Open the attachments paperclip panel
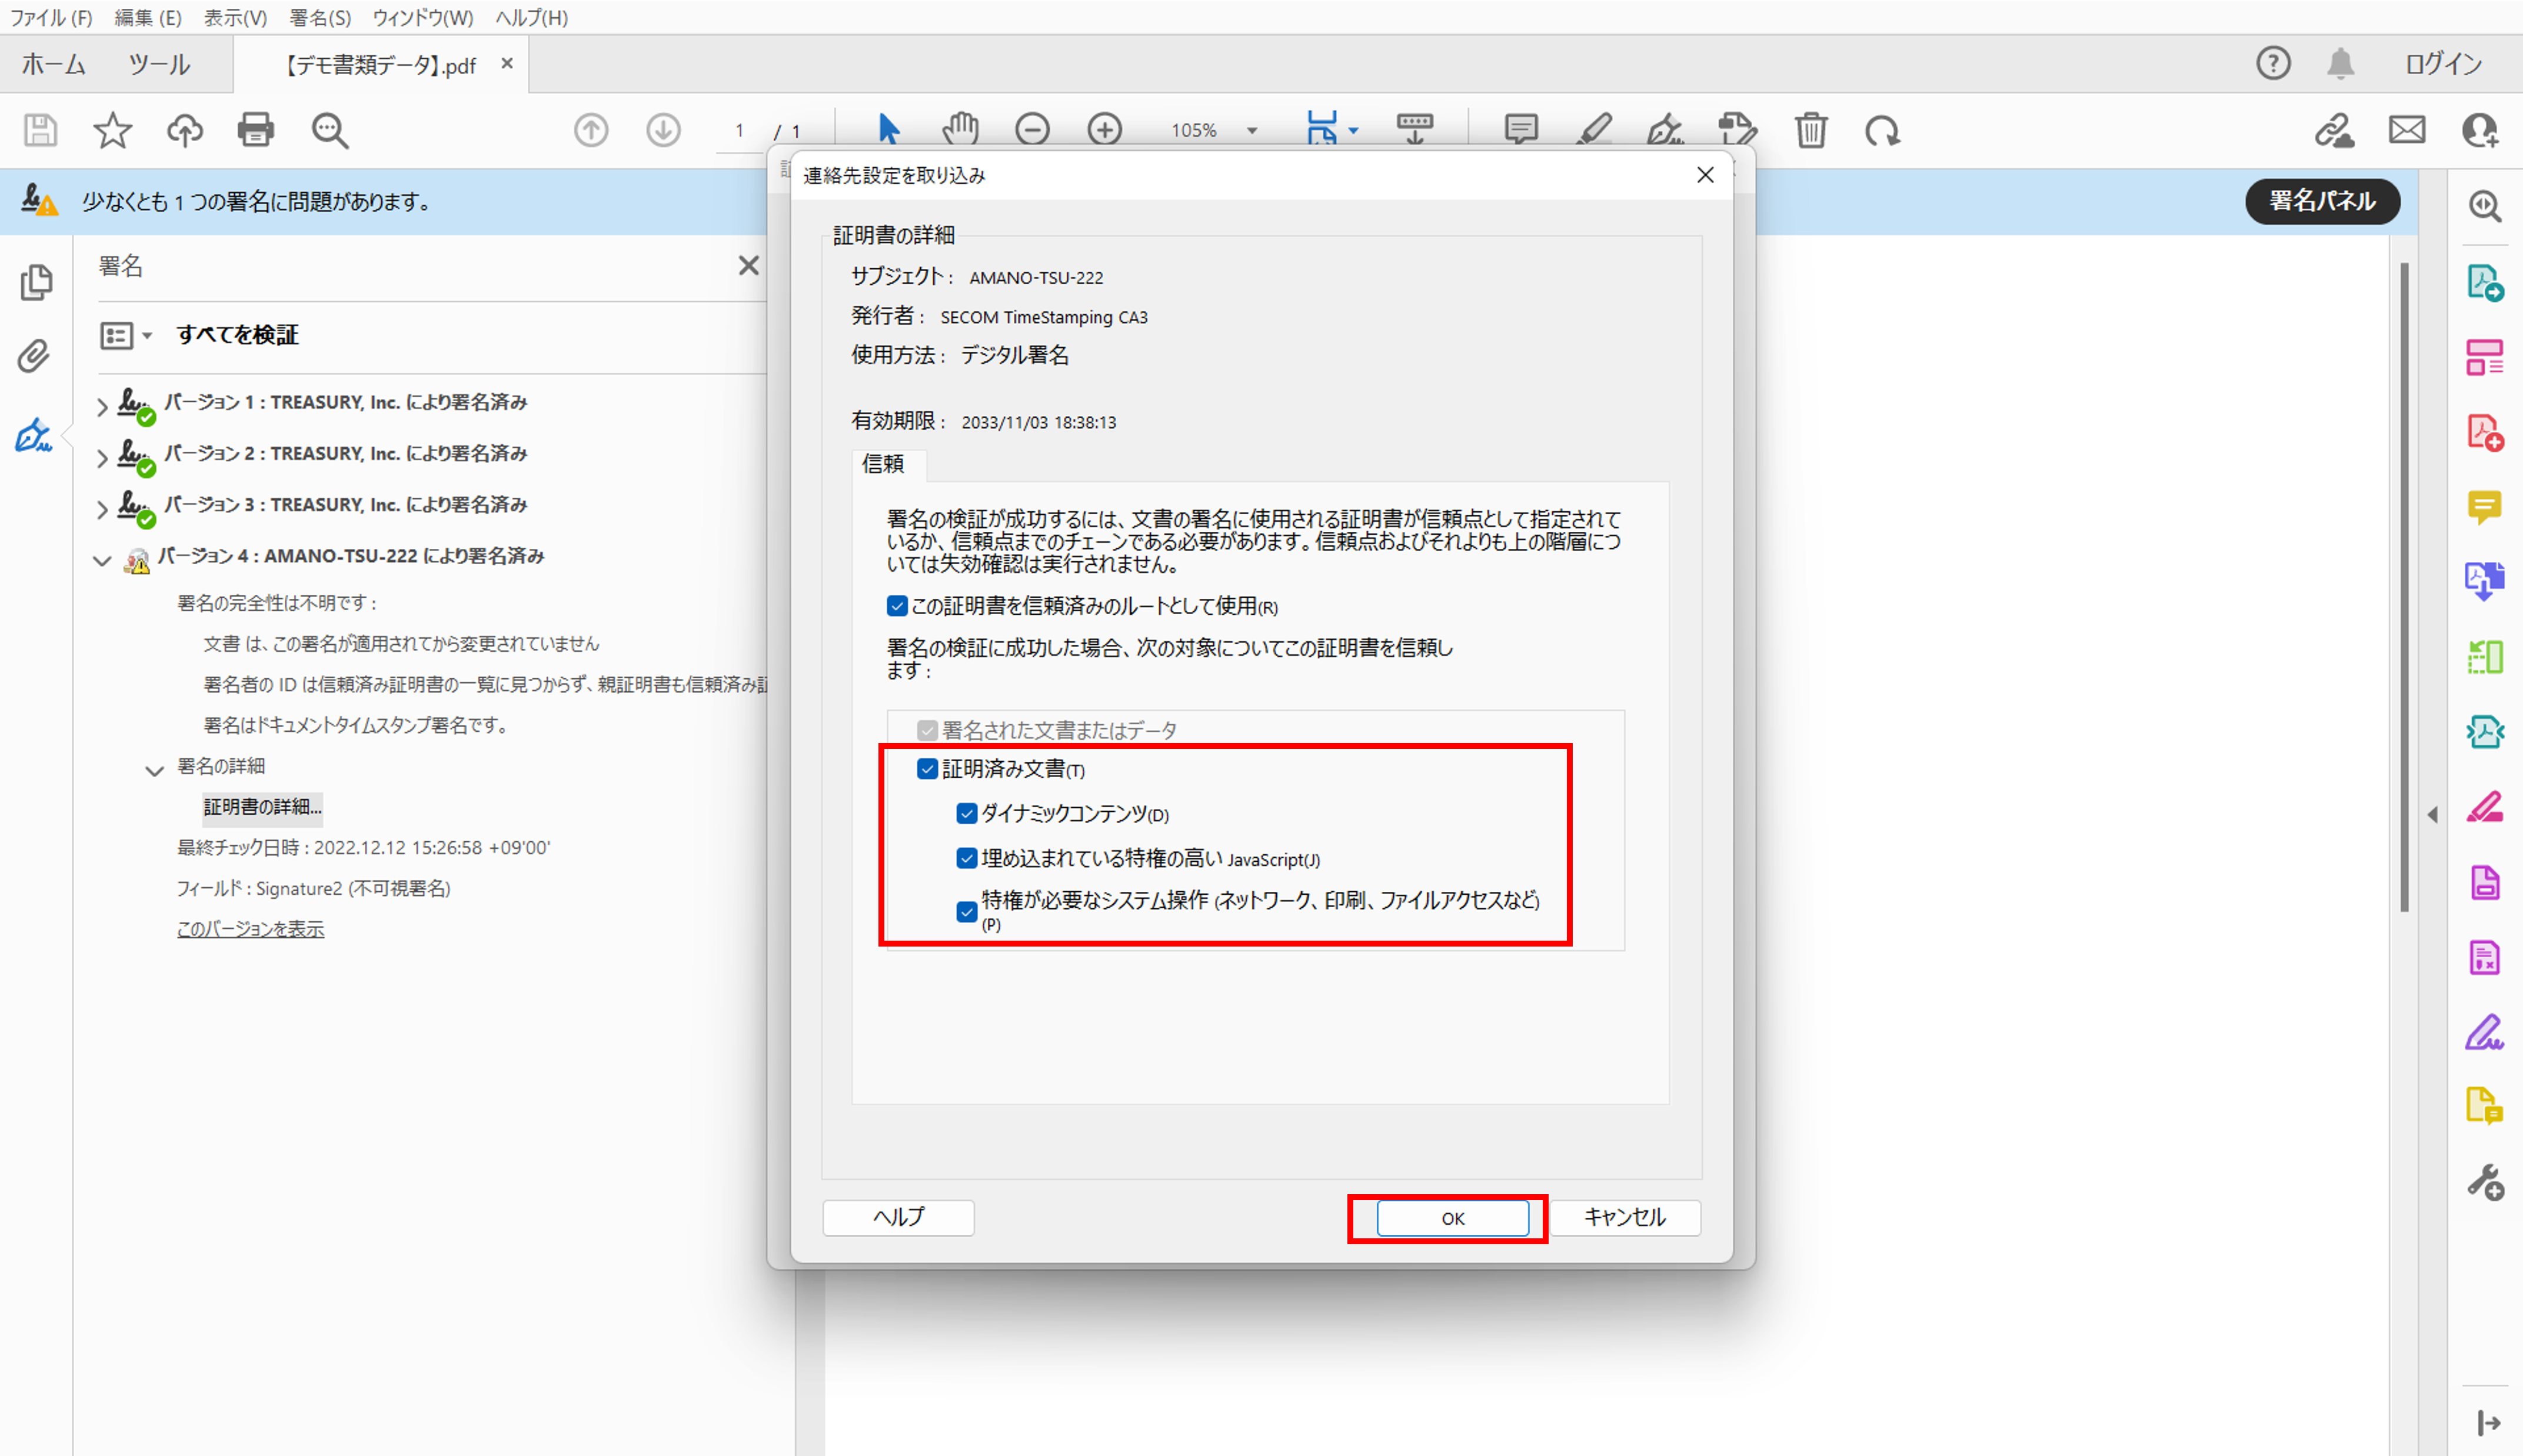Screen dimensions: 2523x1456 click(x=34, y=357)
